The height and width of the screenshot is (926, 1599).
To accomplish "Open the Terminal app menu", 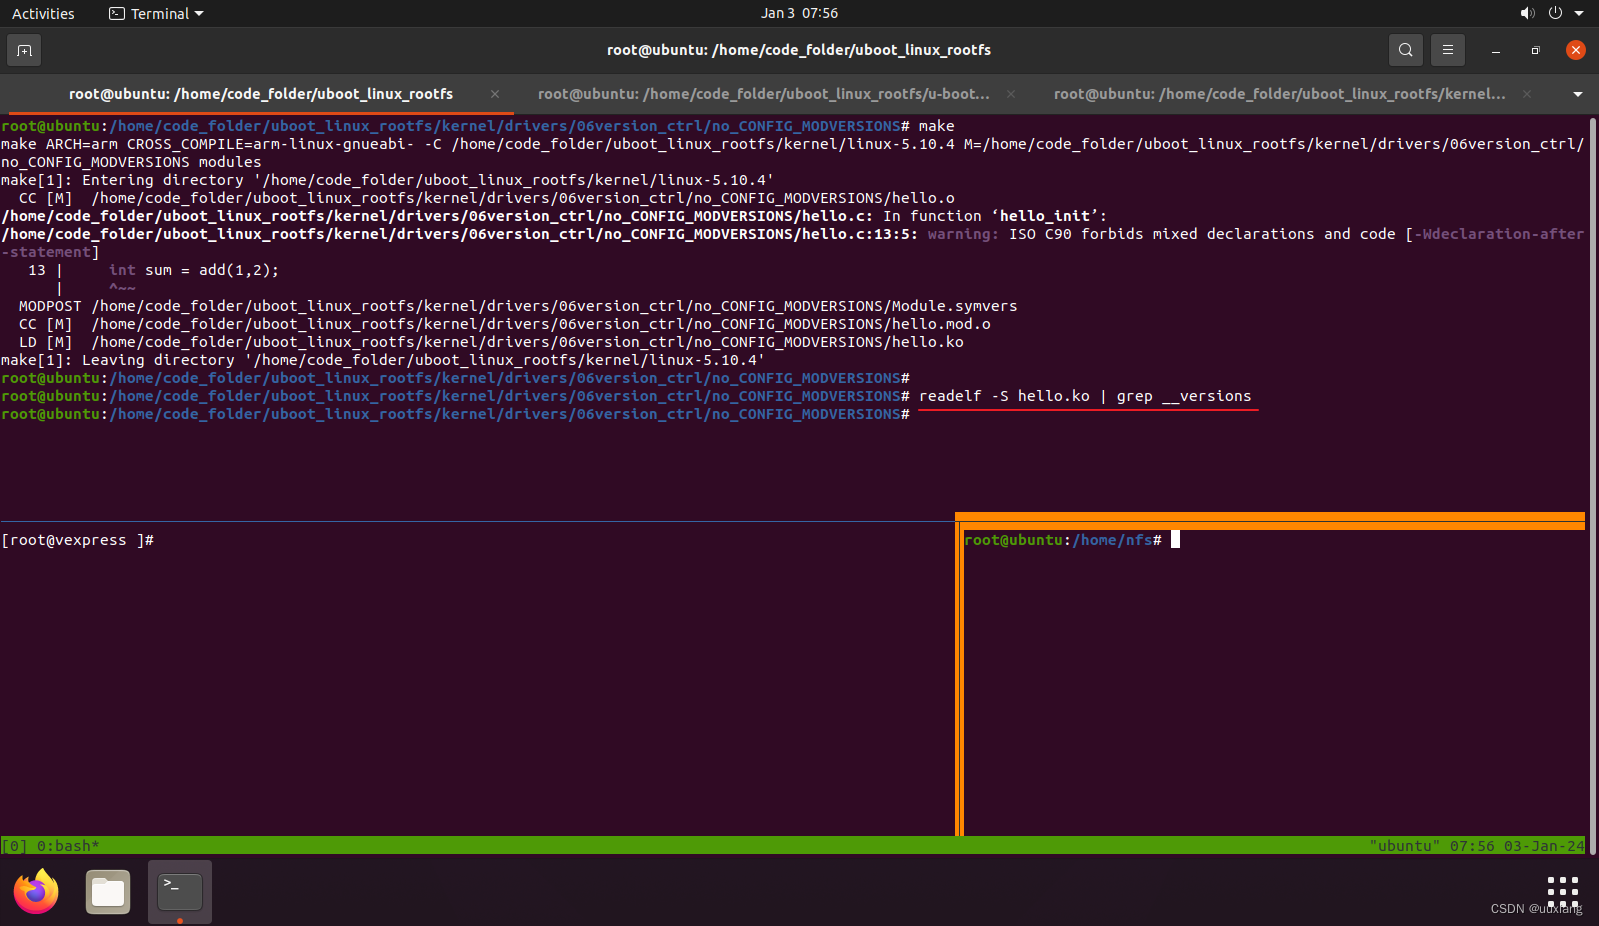I will click(156, 13).
